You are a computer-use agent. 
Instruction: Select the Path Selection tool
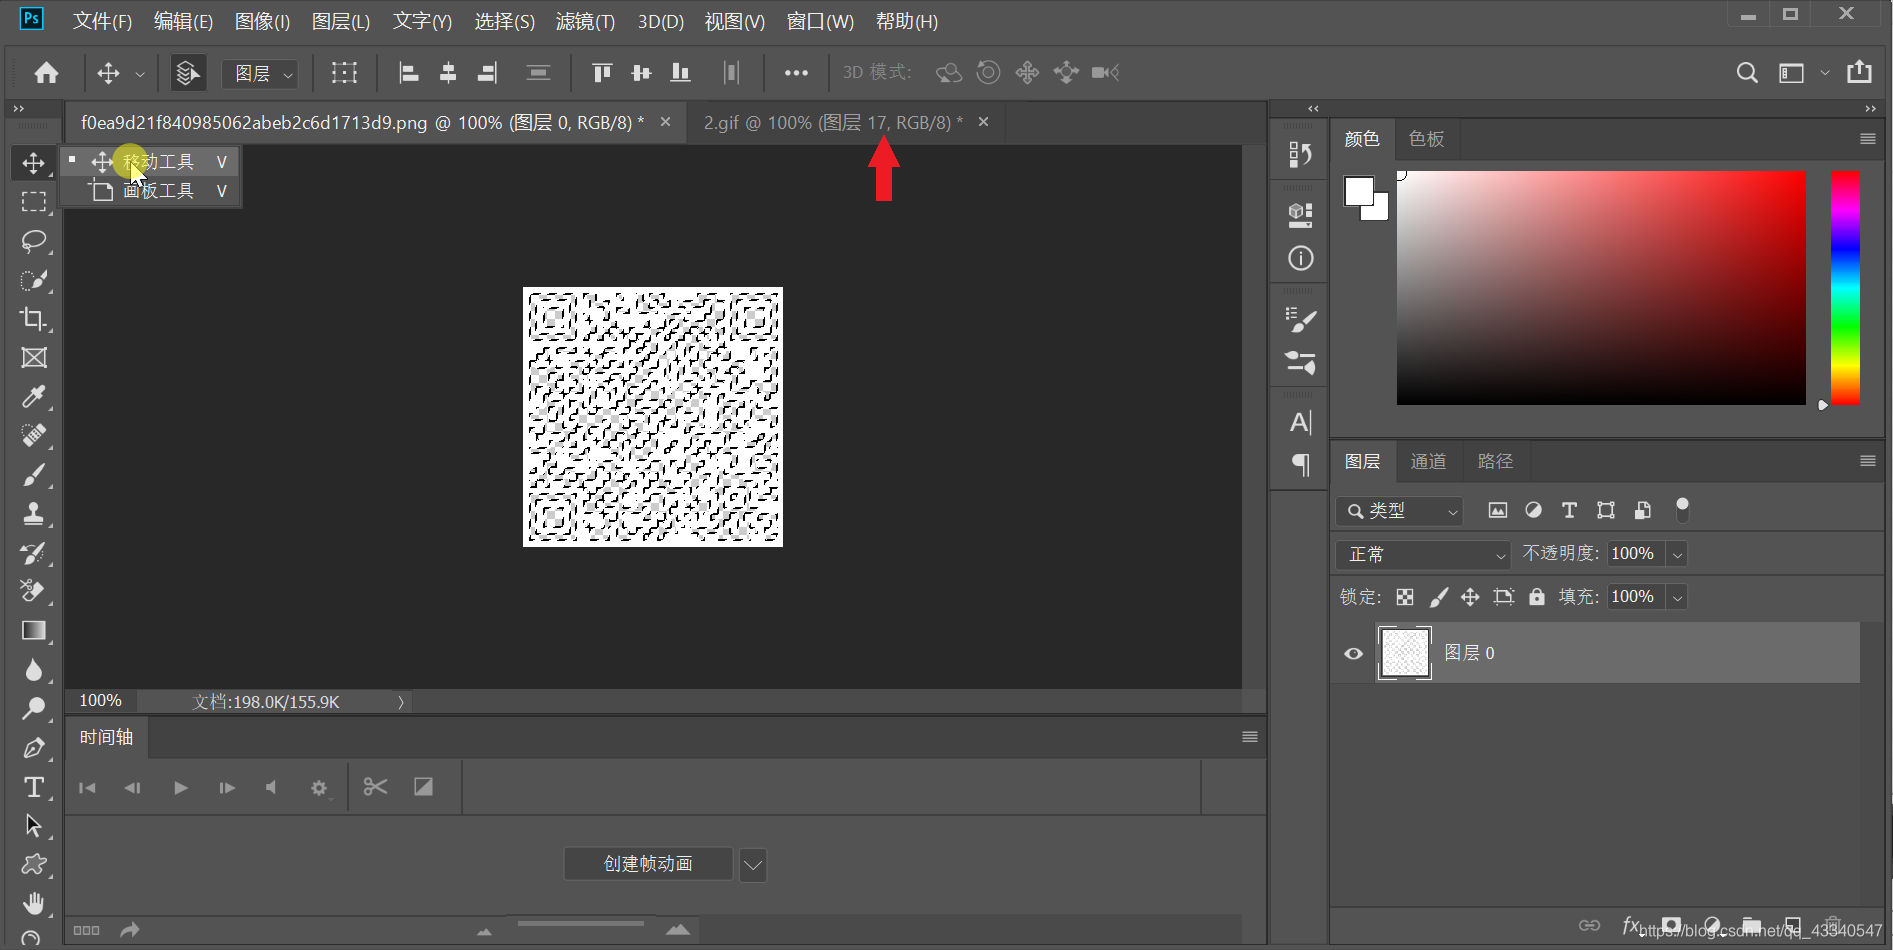coord(34,826)
